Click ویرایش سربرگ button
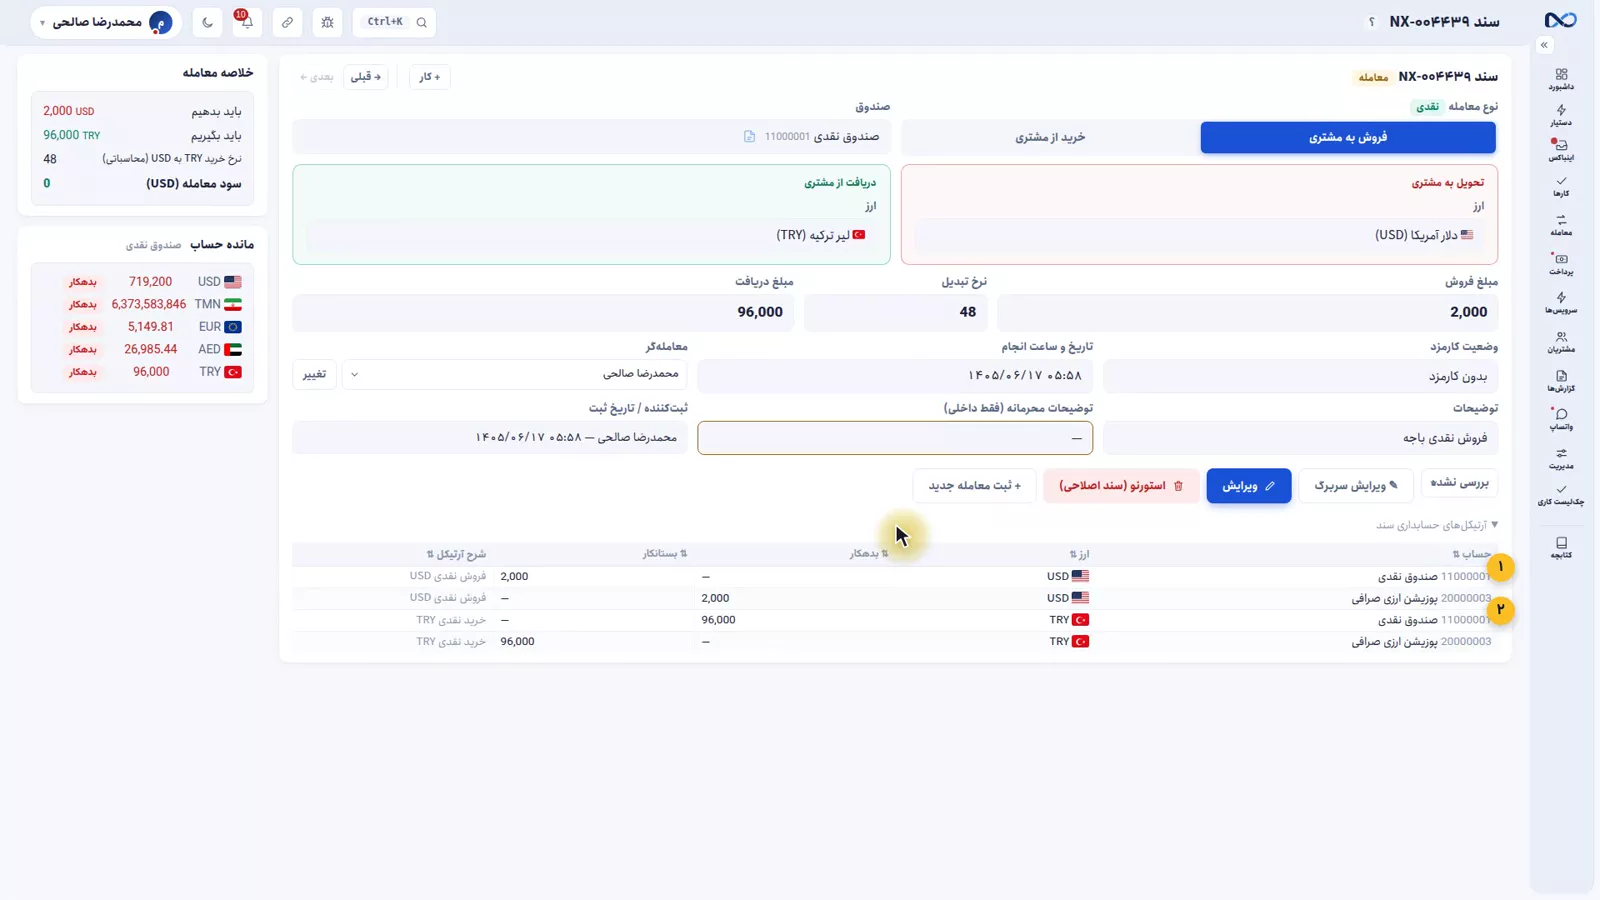 pos(1356,486)
